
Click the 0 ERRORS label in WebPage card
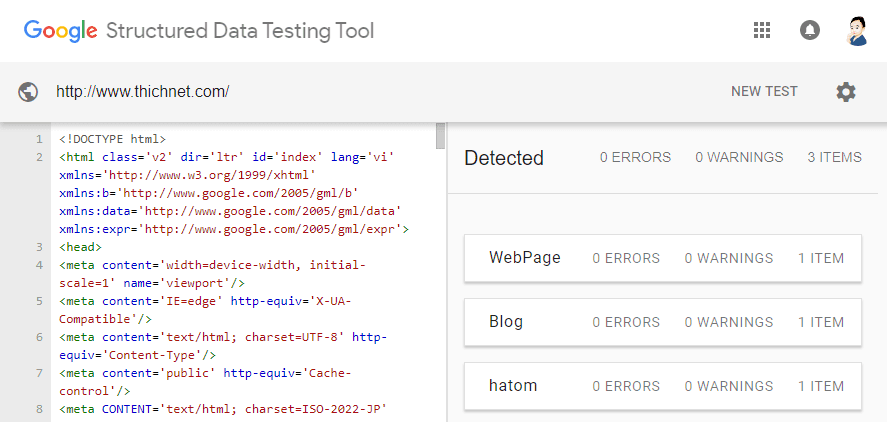click(626, 259)
